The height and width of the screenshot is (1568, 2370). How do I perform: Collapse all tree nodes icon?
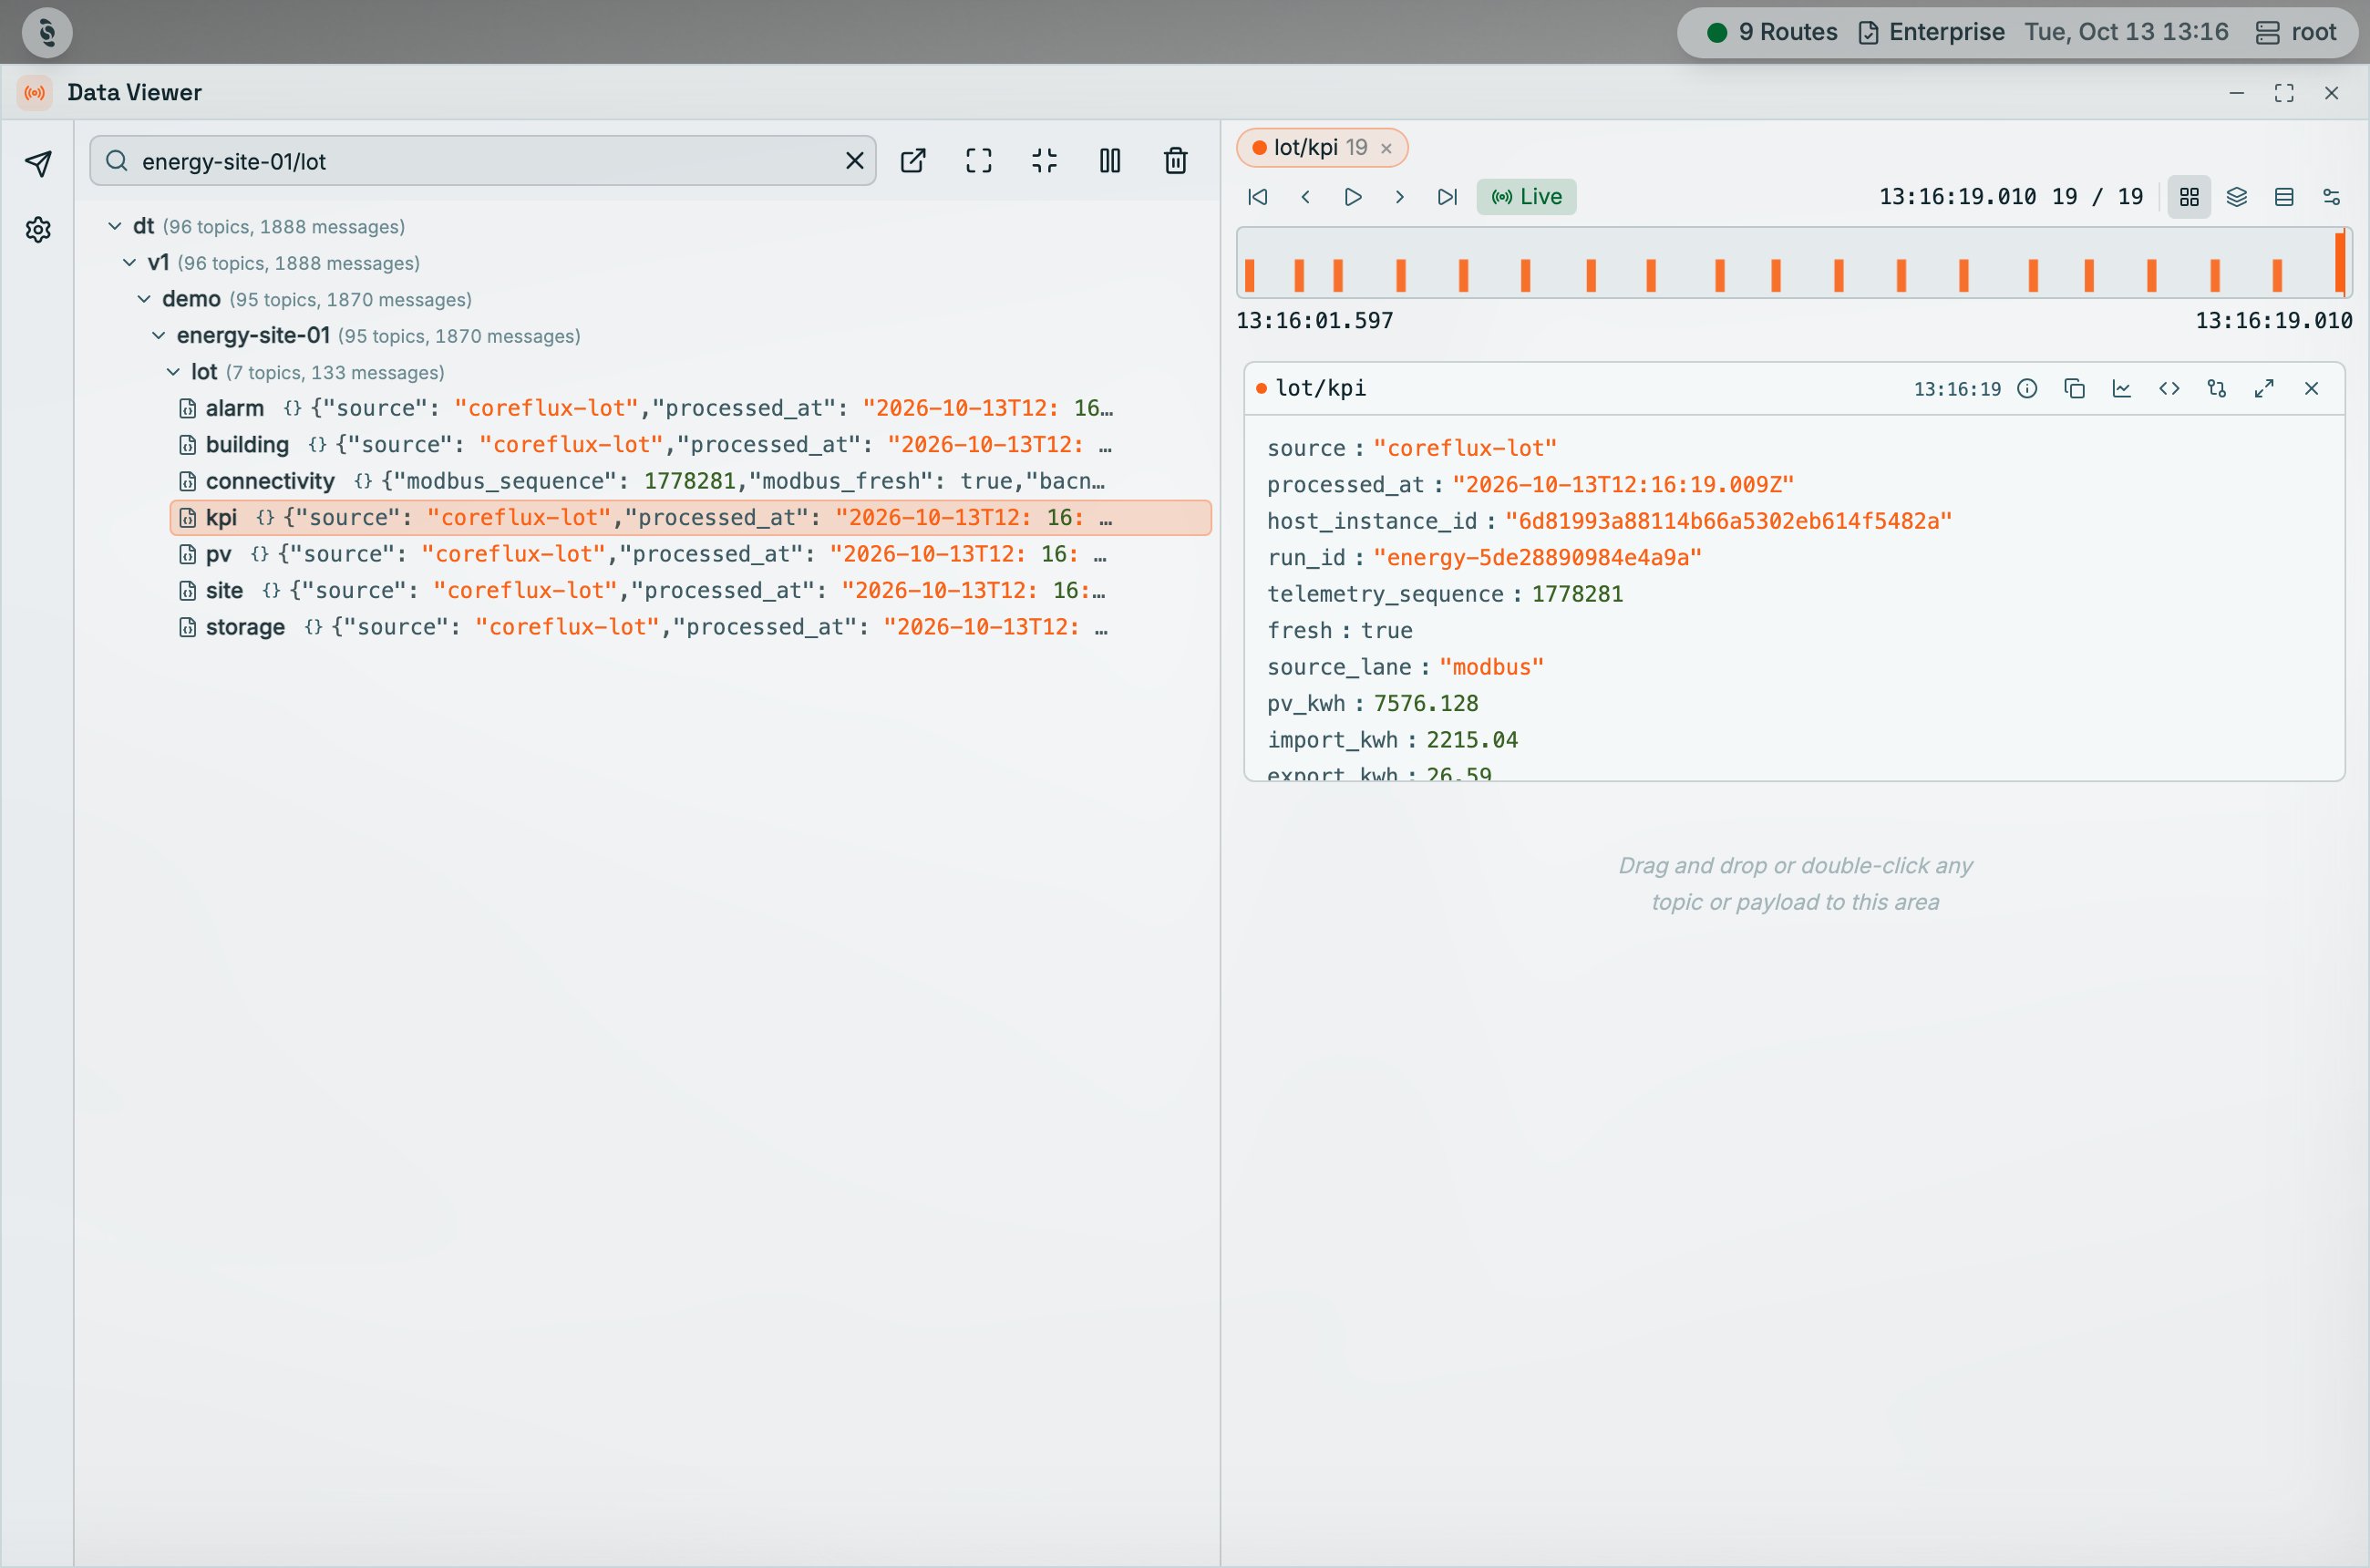point(1044,161)
